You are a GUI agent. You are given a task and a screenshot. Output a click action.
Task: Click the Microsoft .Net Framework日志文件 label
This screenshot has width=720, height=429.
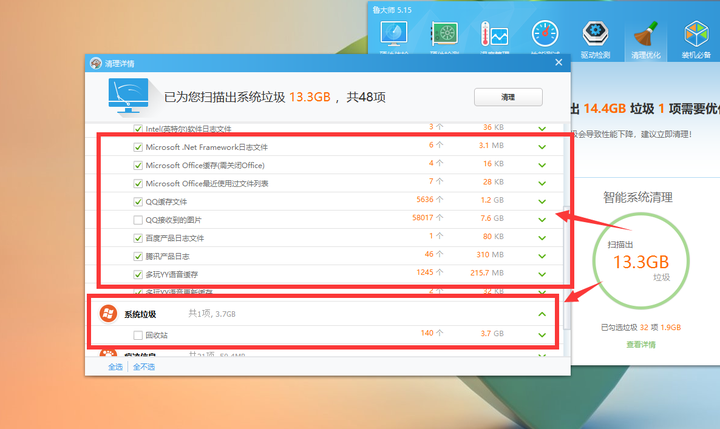(x=207, y=147)
